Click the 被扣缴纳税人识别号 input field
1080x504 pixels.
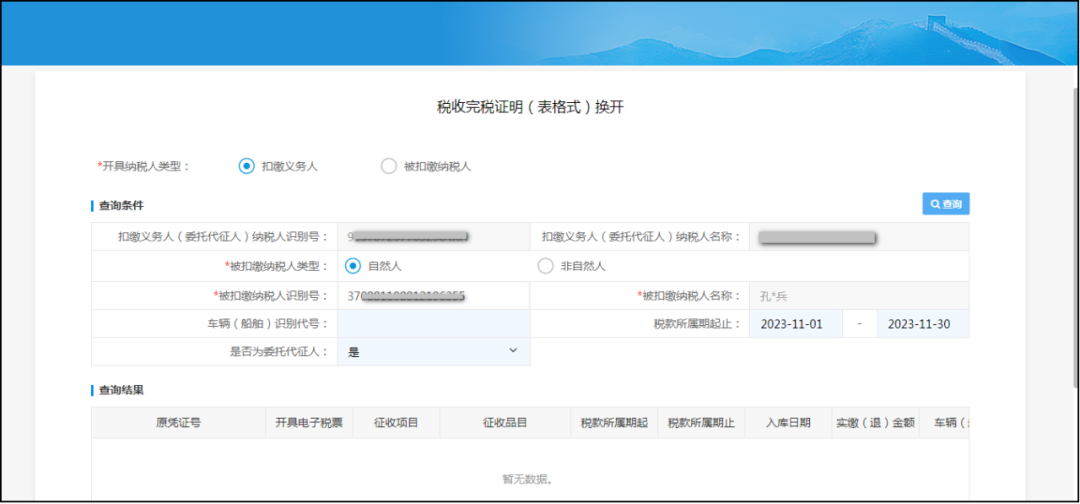(433, 296)
